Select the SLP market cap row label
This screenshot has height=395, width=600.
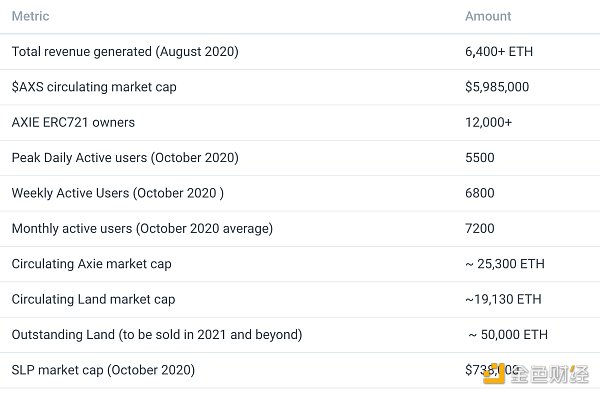(x=103, y=370)
